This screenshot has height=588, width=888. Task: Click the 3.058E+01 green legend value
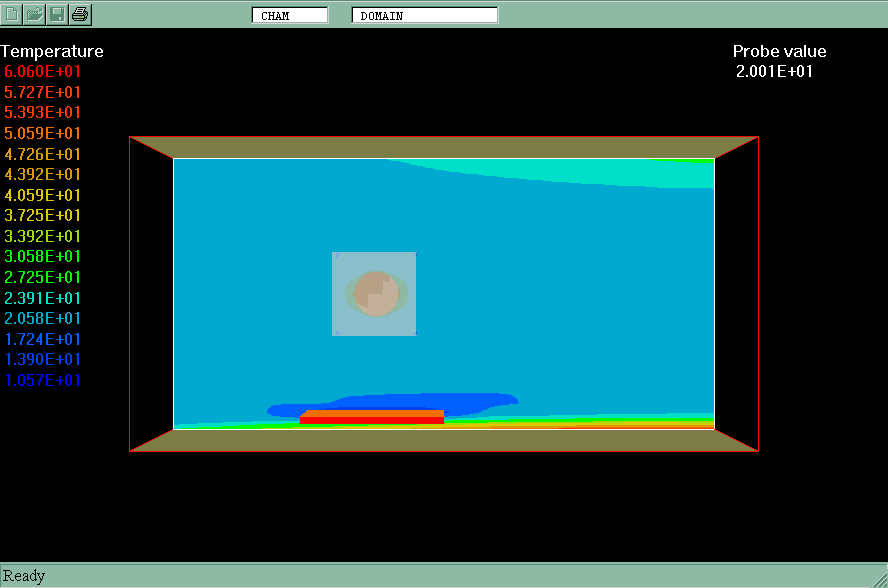(43, 257)
